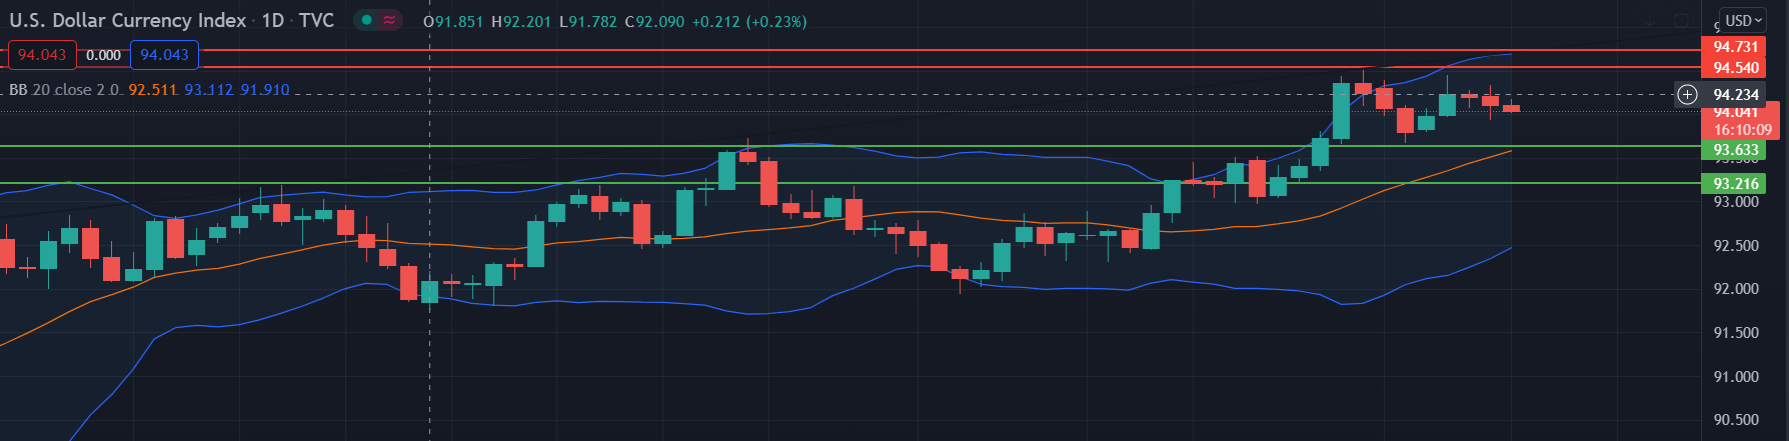Click the red 94.731 price-axis label
Screen dimensions: 1789x441
[x=1735, y=47]
